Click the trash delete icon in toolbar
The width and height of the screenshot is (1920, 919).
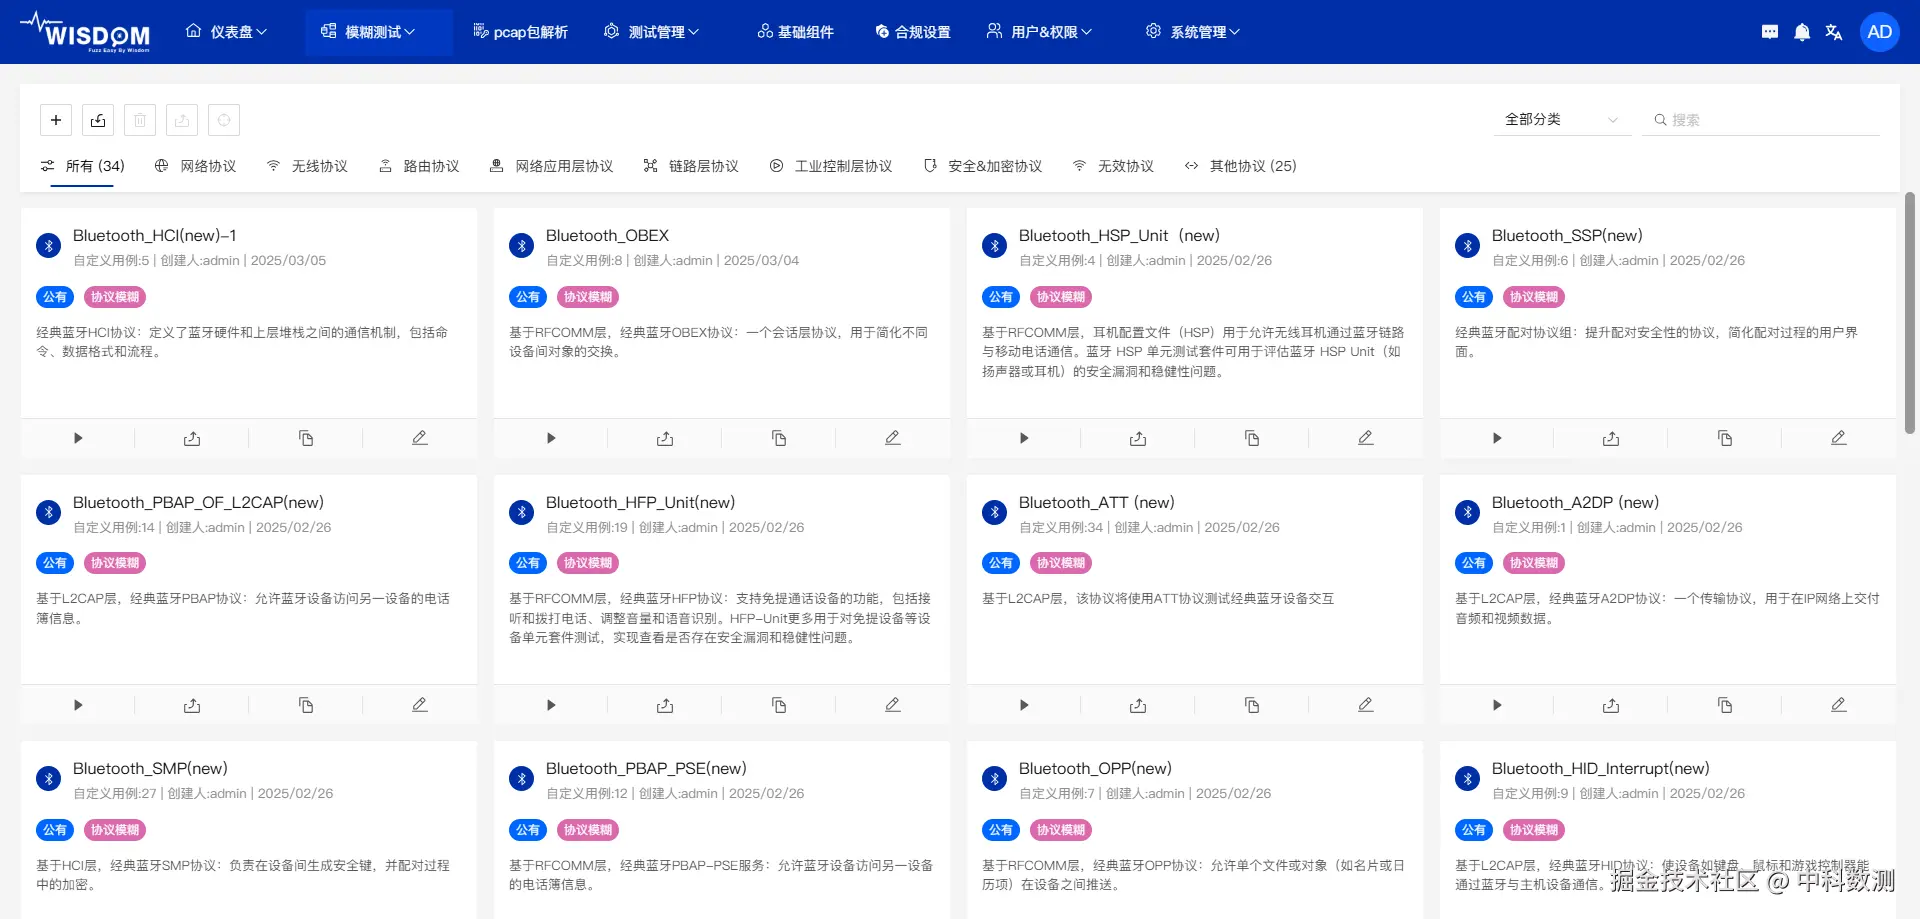(140, 120)
